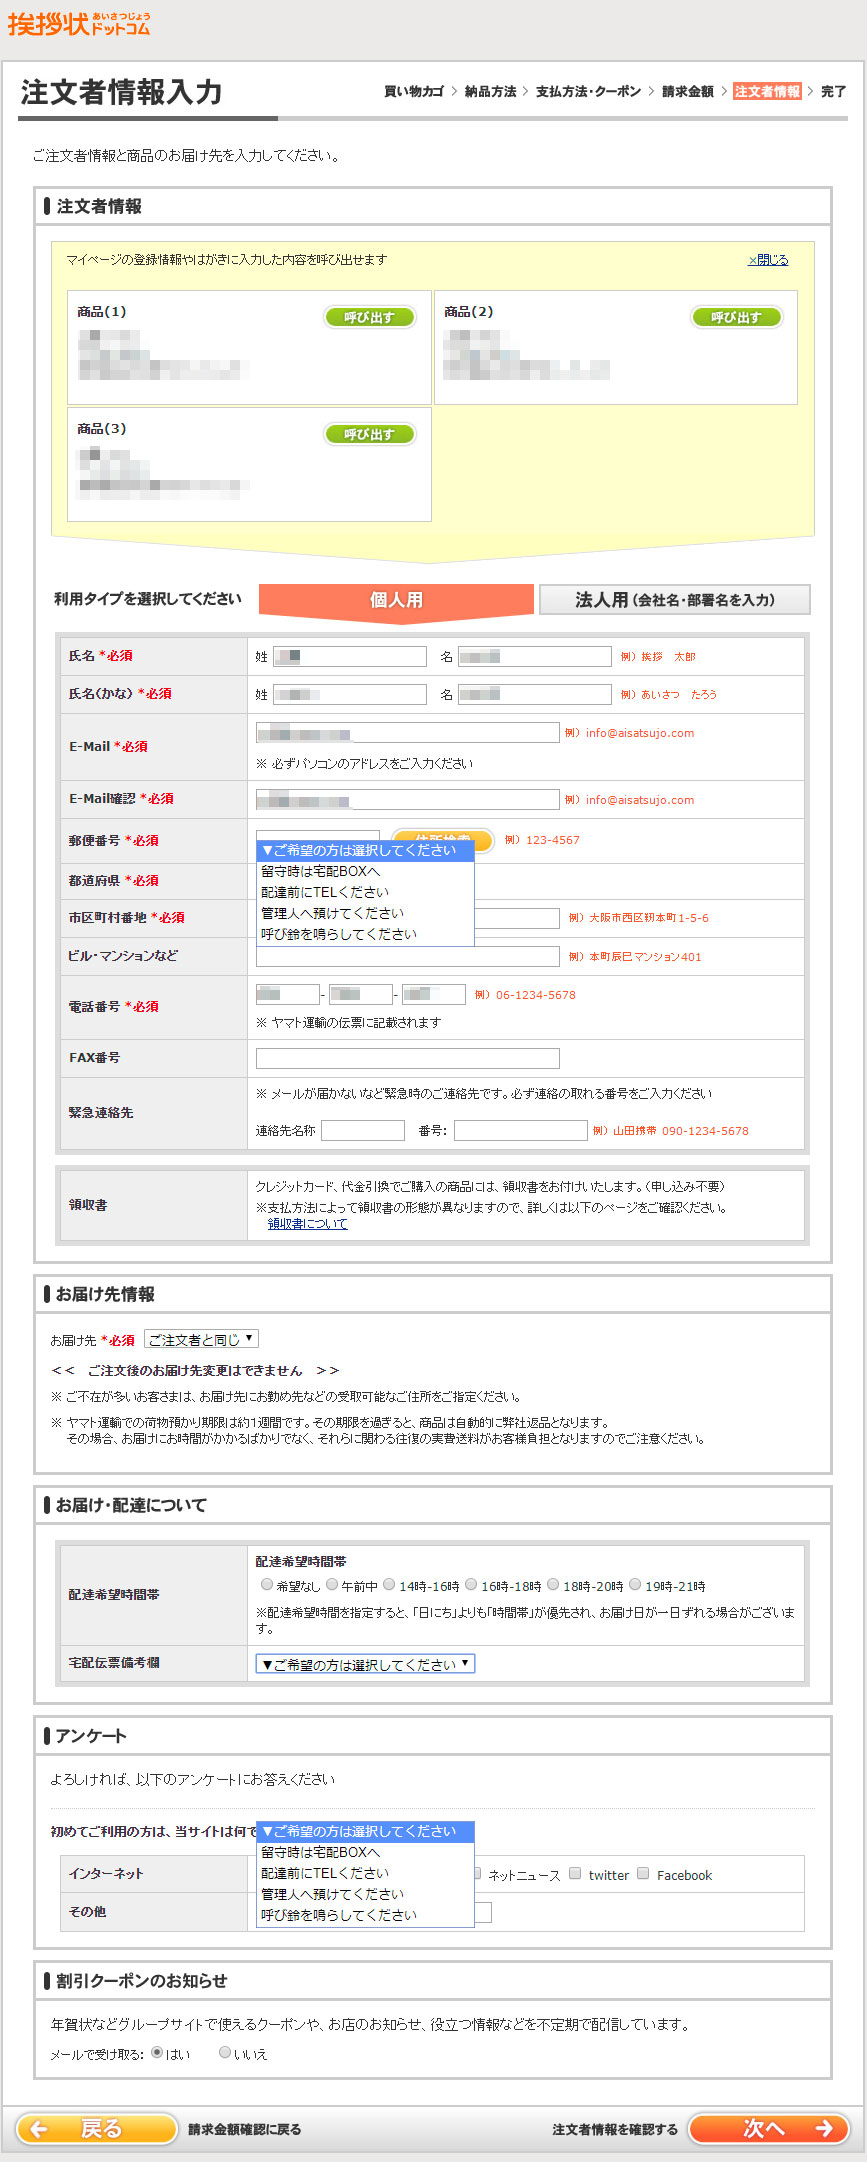
Task: Select はい for メールで受け取る
Action: click(157, 2052)
